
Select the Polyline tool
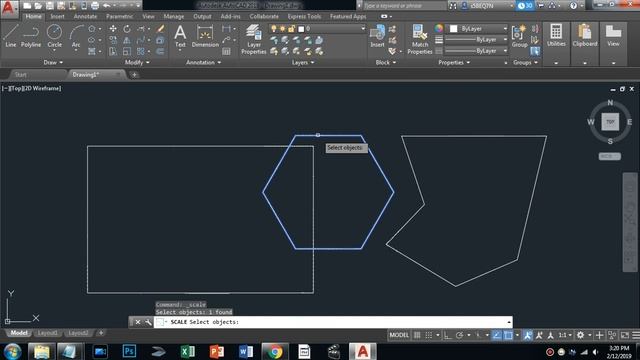point(31,36)
